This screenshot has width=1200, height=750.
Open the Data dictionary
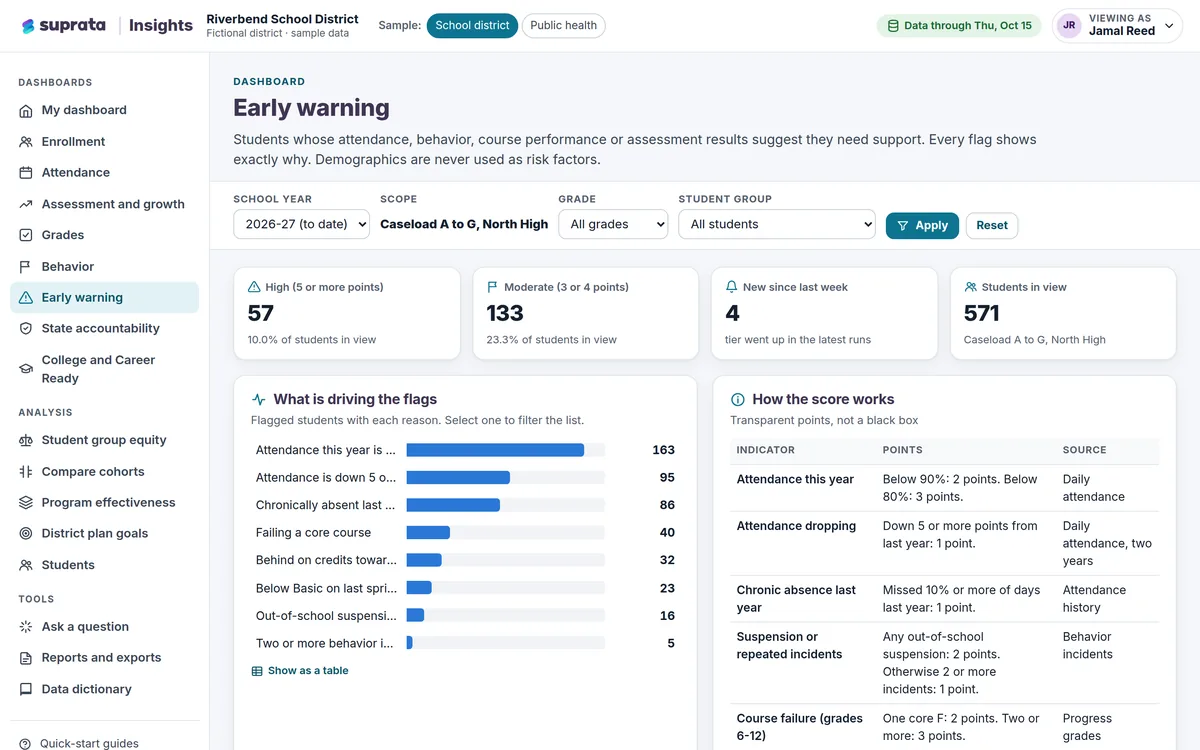point(104,689)
